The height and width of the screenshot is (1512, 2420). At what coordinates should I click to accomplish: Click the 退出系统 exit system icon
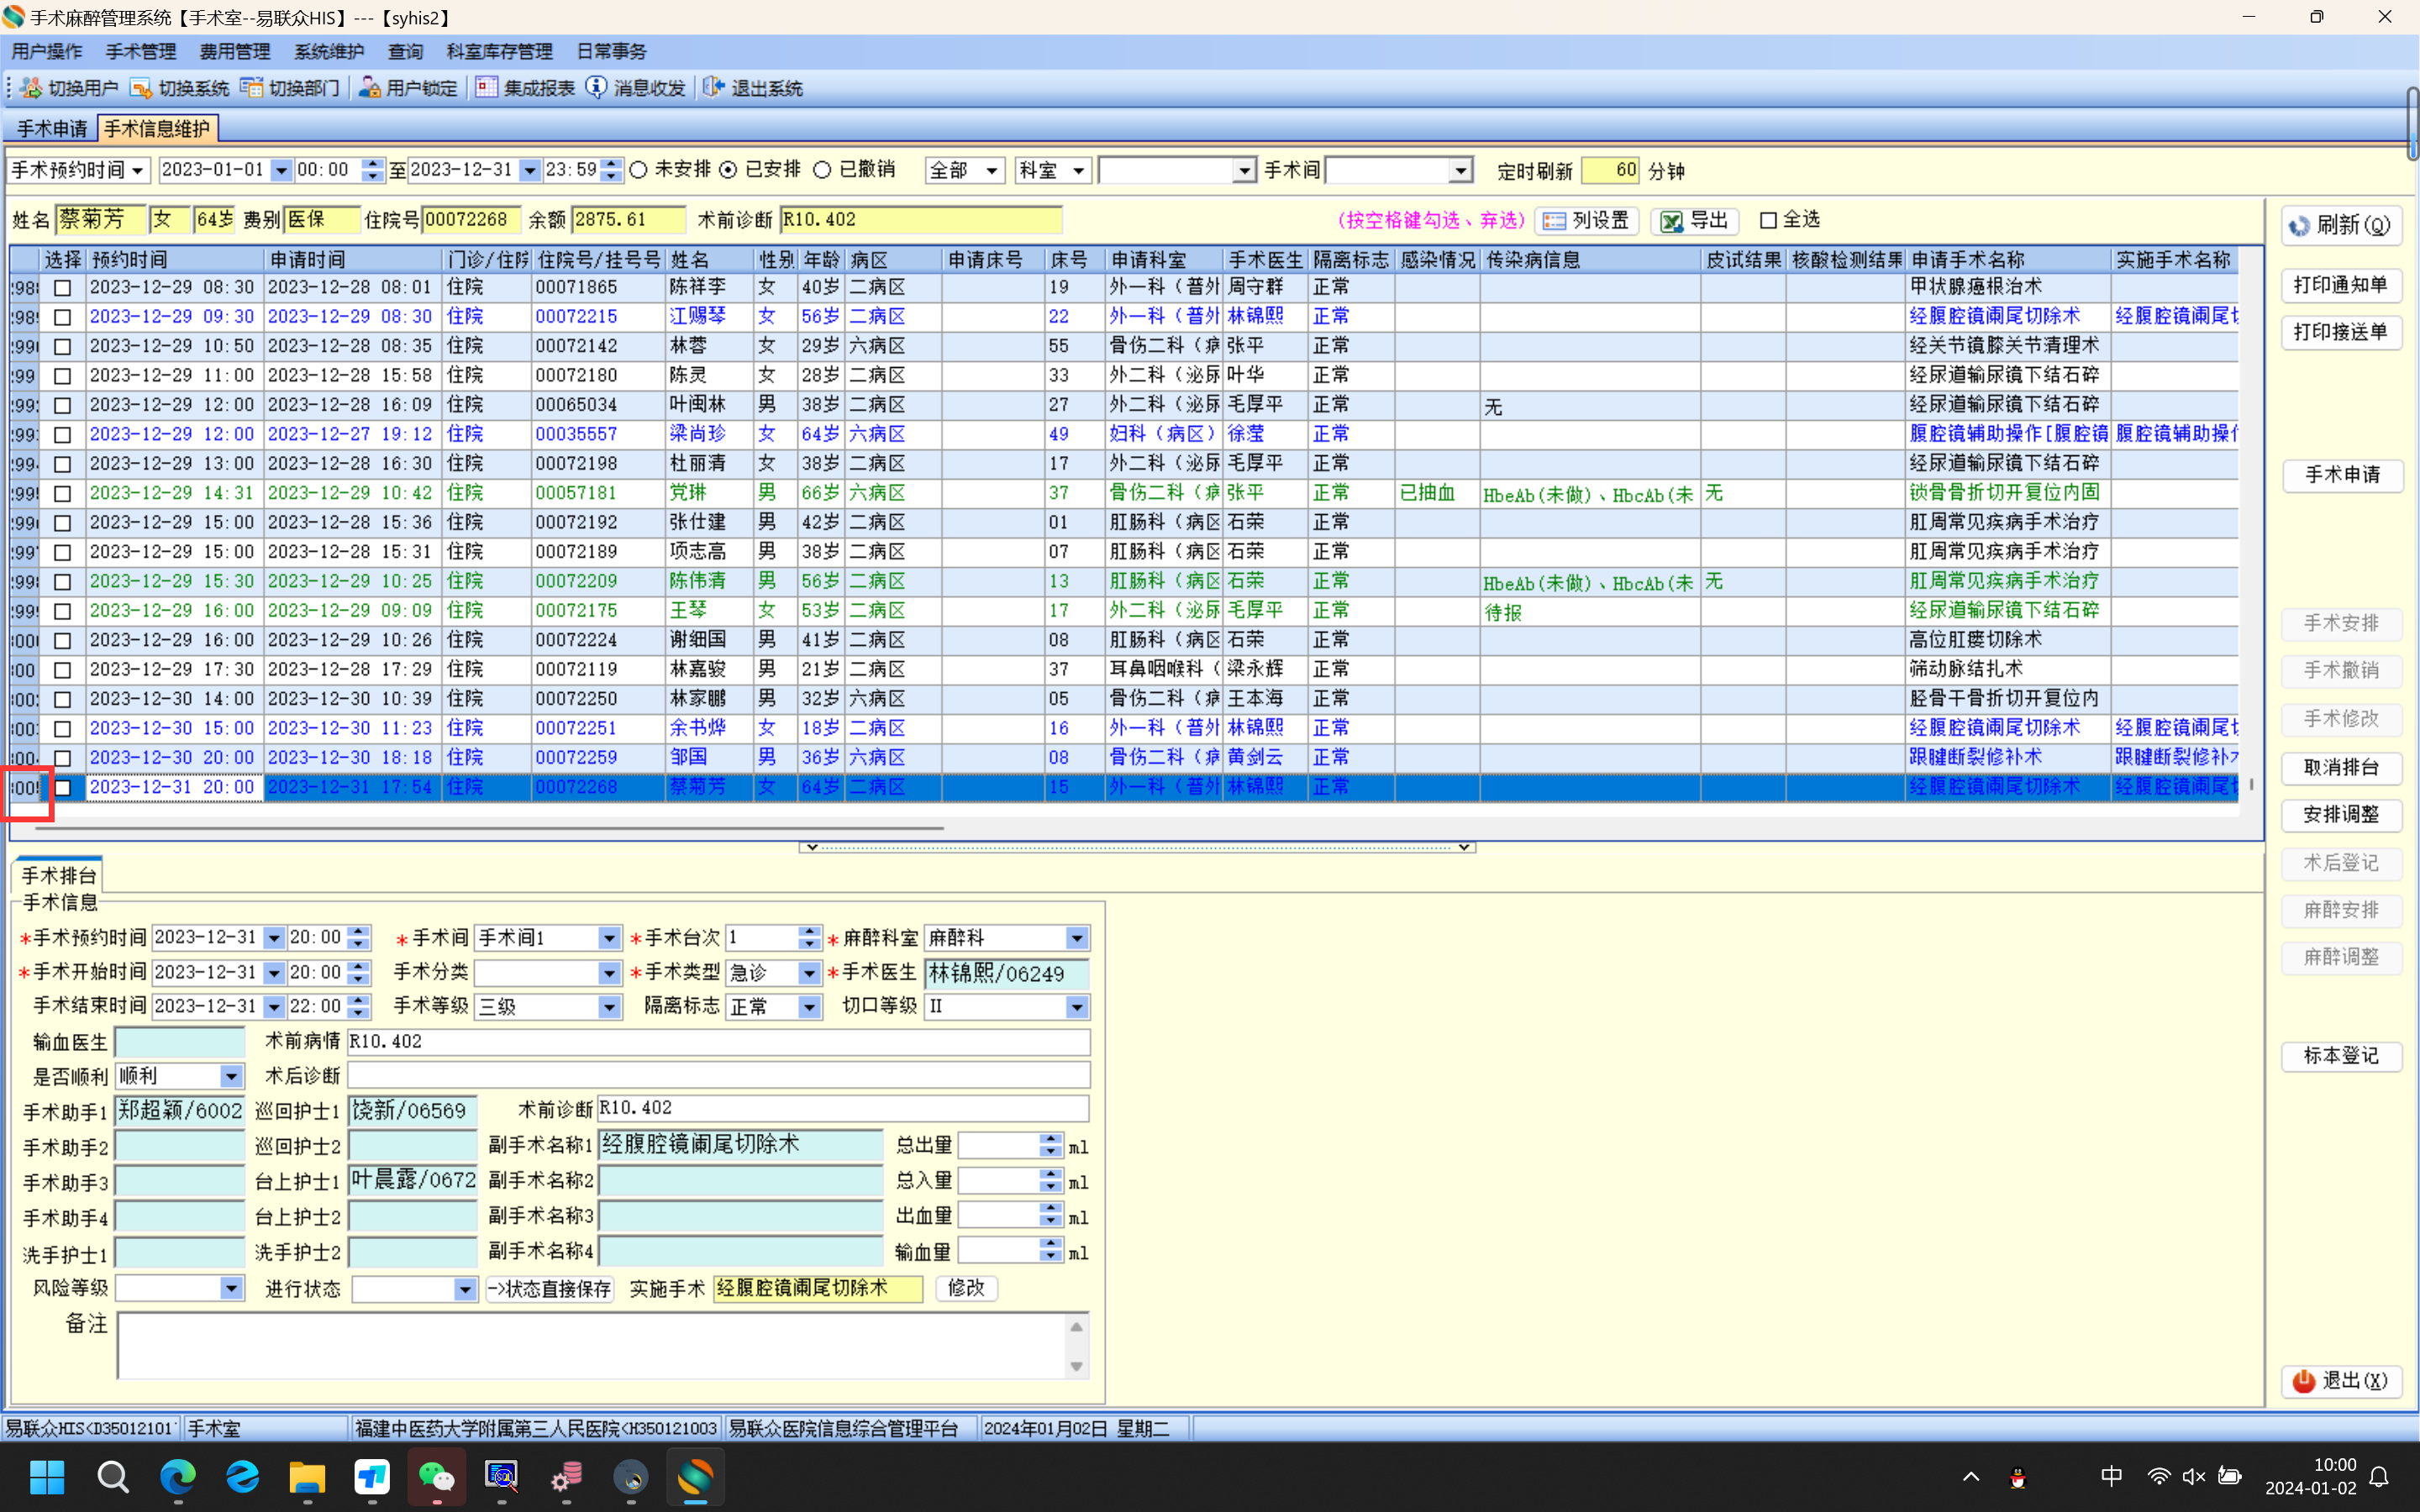pos(713,88)
